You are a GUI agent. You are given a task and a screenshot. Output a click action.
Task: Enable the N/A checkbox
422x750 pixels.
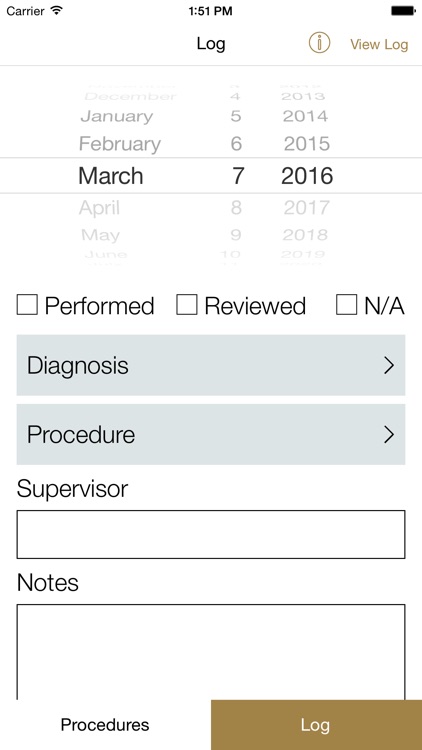pos(346,305)
